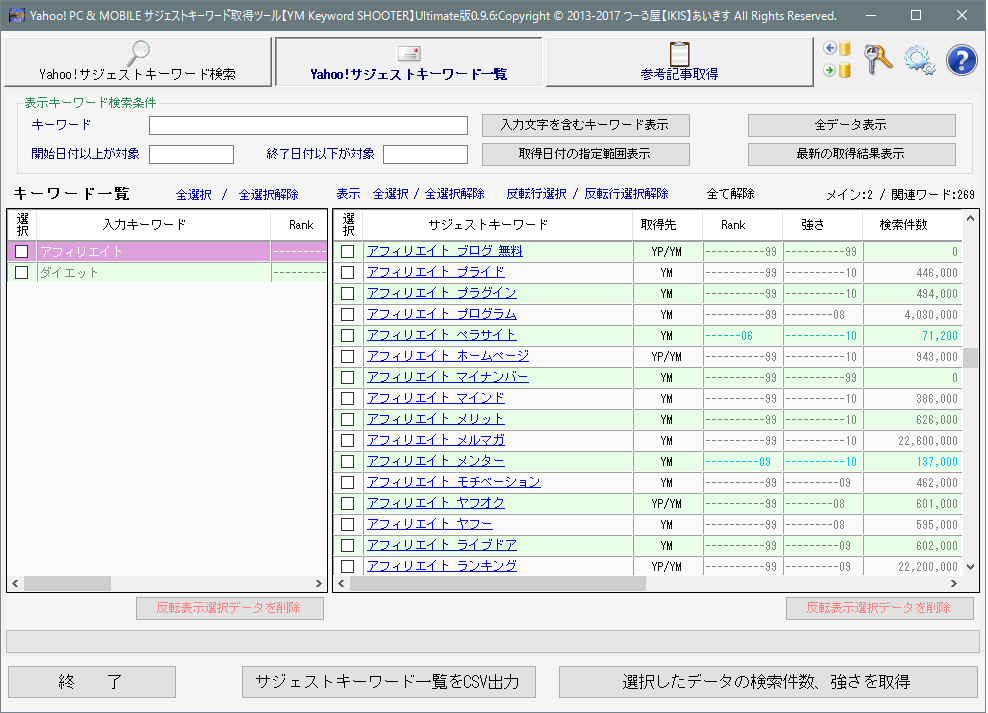Check the アフィリエイト プライド row
The width and height of the screenshot is (988, 713).
pyautogui.click(x=347, y=273)
